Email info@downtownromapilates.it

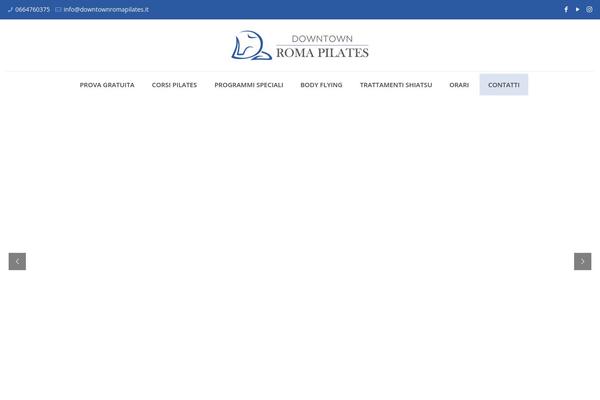[106, 10]
